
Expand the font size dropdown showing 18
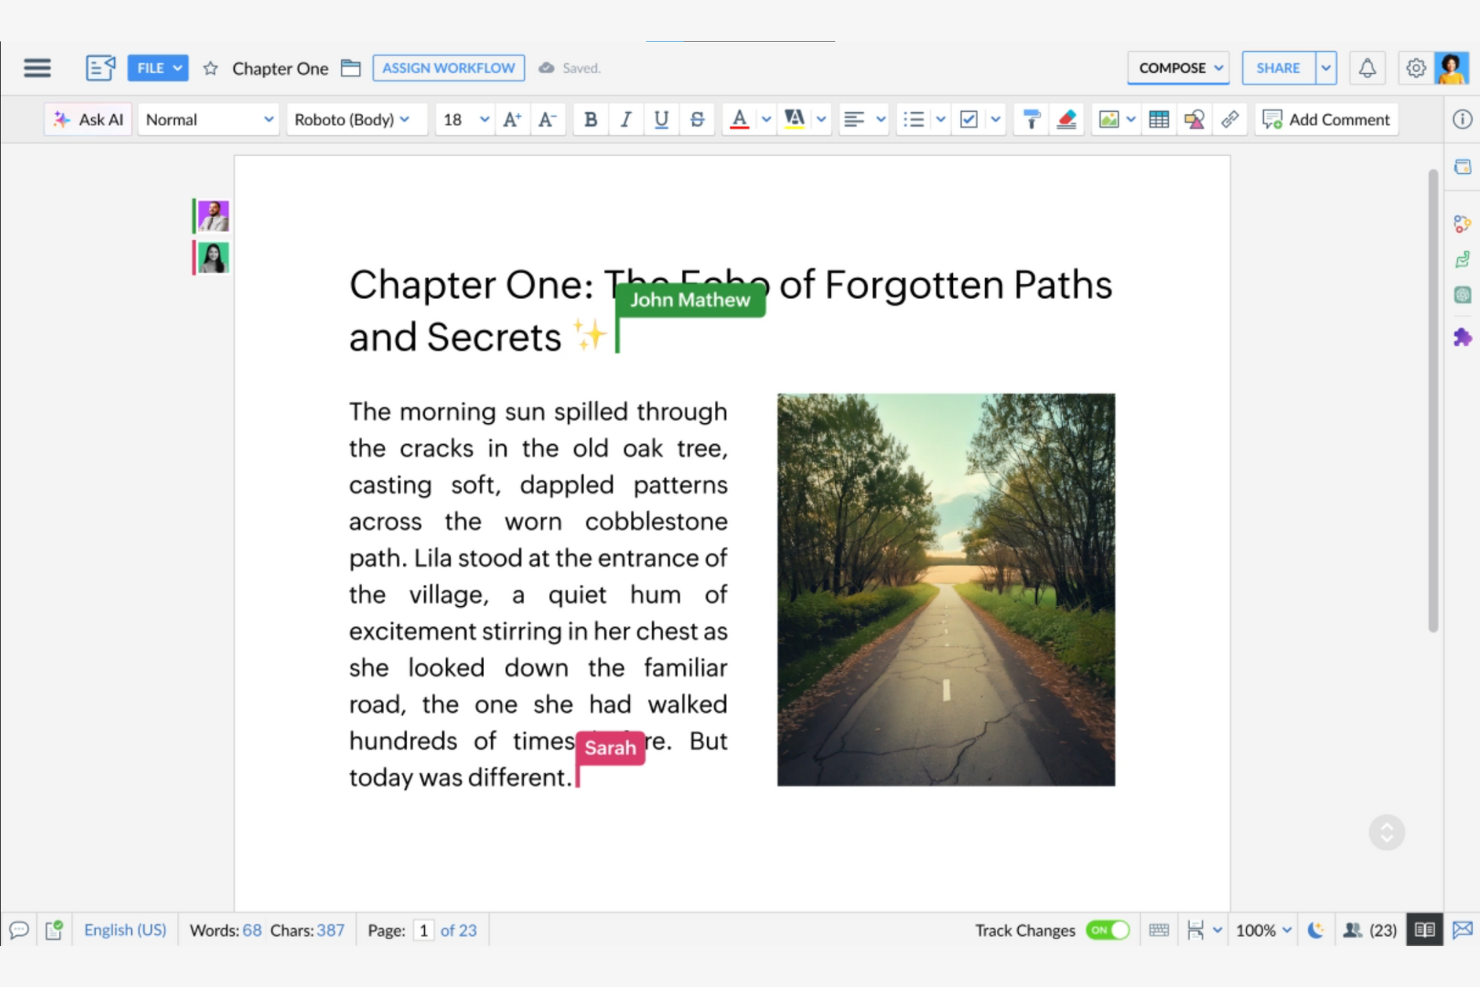pyautogui.click(x=462, y=119)
